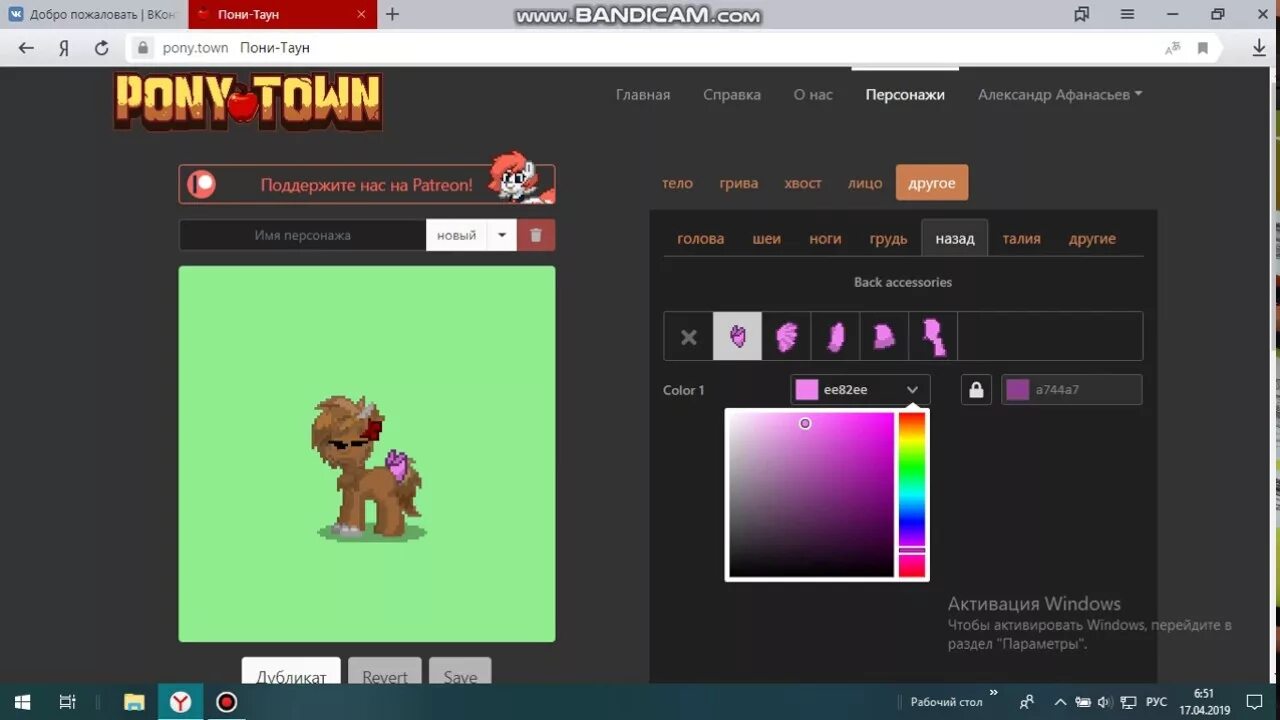Open Александр Афанасьев account dropdown
1280x720 pixels.
click(x=1060, y=94)
